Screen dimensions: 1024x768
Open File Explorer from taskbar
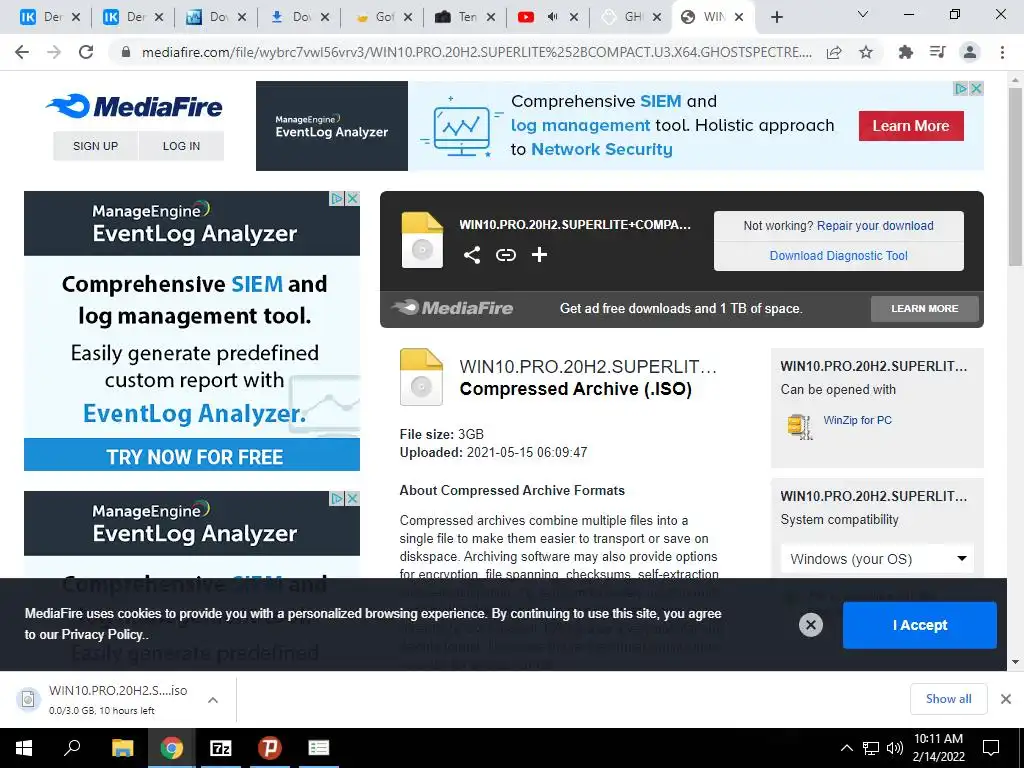pos(122,748)
